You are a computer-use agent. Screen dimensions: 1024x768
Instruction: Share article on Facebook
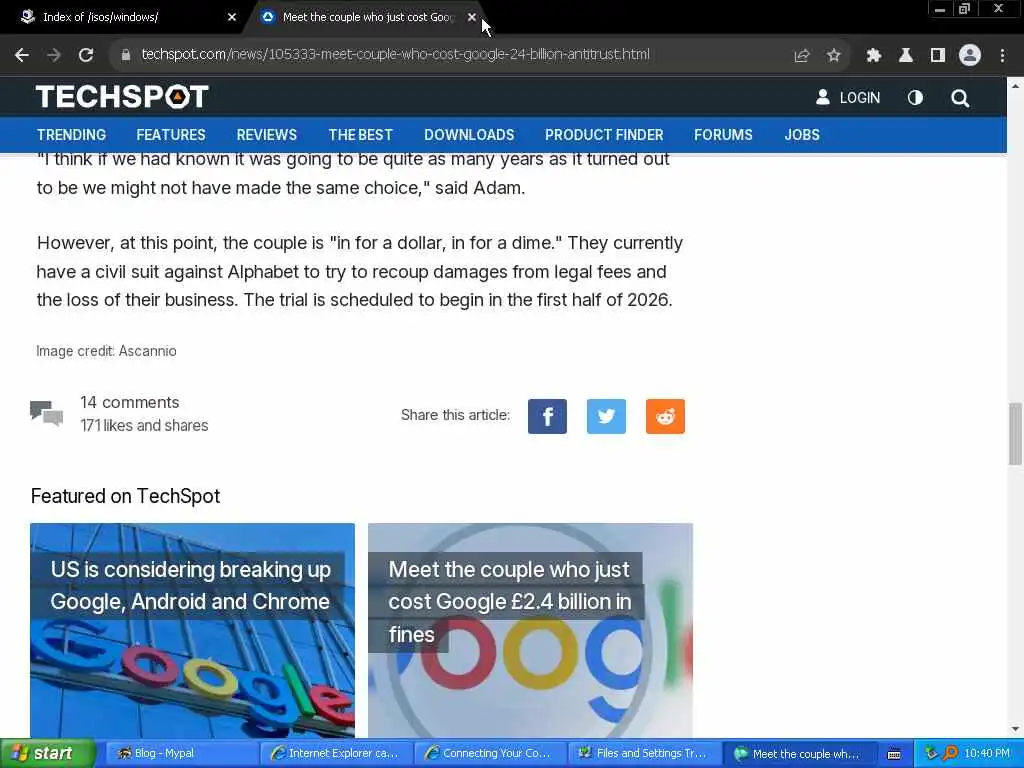[x=547, y=416]
